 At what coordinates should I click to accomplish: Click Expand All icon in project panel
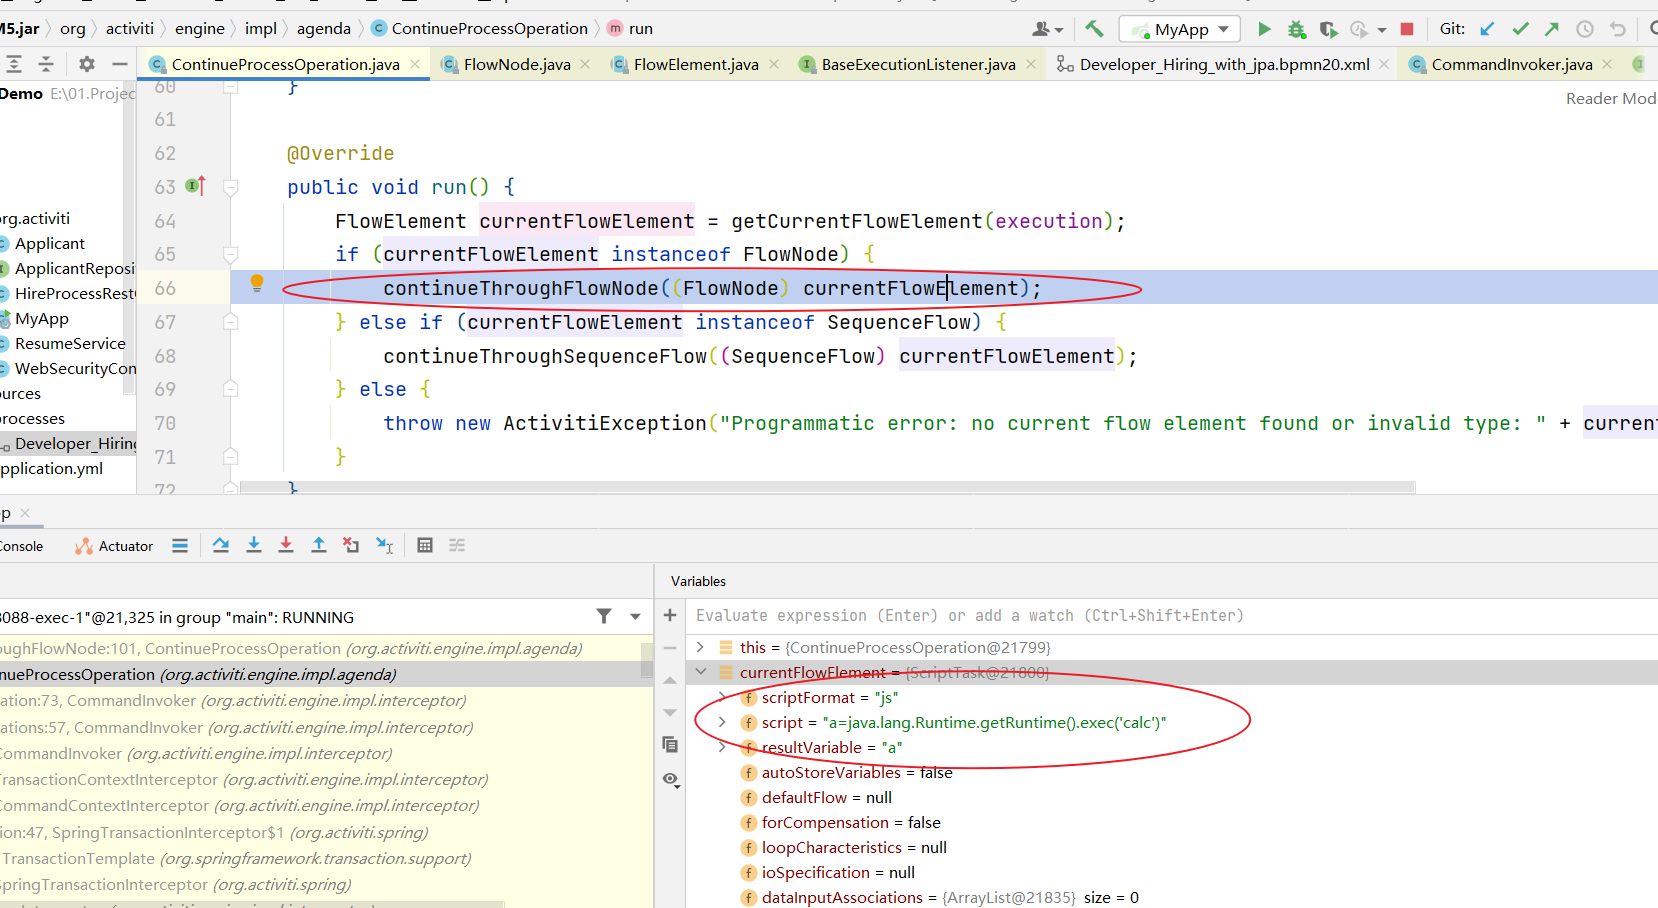[14, 64]
